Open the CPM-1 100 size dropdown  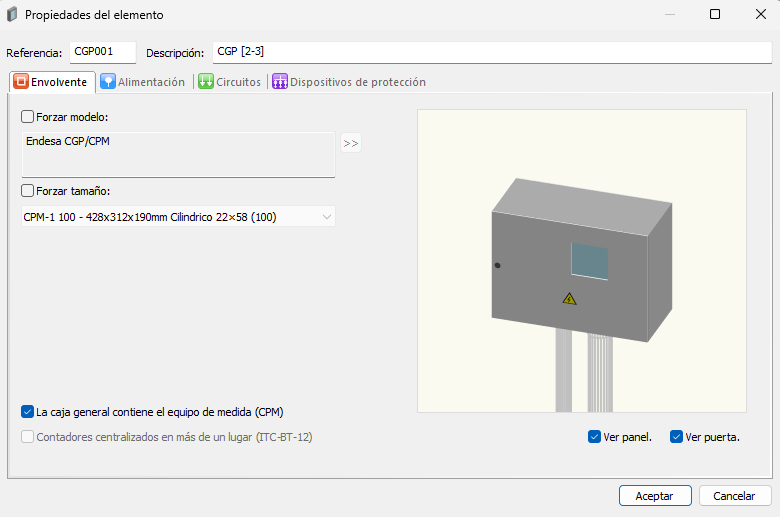point(178,217)
